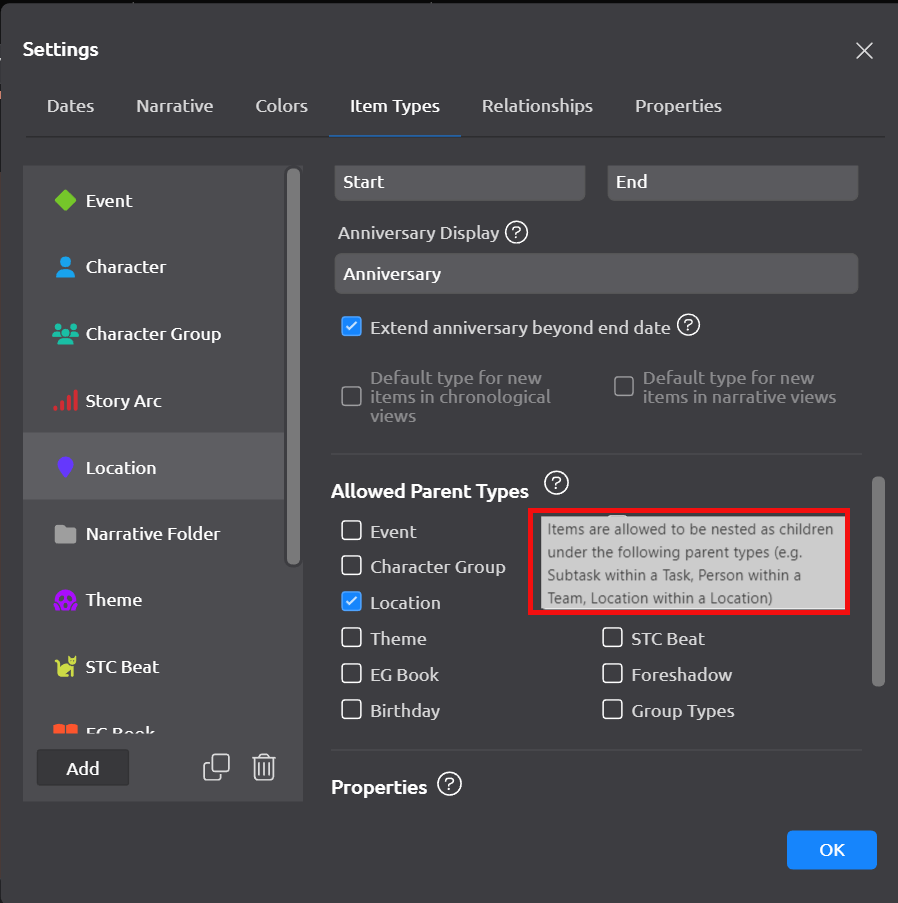Screen dimensions: 898x903
Task: Click the Character Group people icon
Action: pos(65,334)
